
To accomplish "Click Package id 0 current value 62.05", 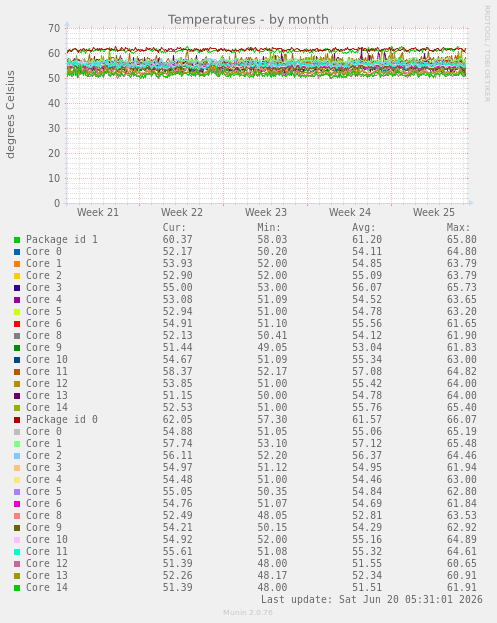I will coord(177,420).
